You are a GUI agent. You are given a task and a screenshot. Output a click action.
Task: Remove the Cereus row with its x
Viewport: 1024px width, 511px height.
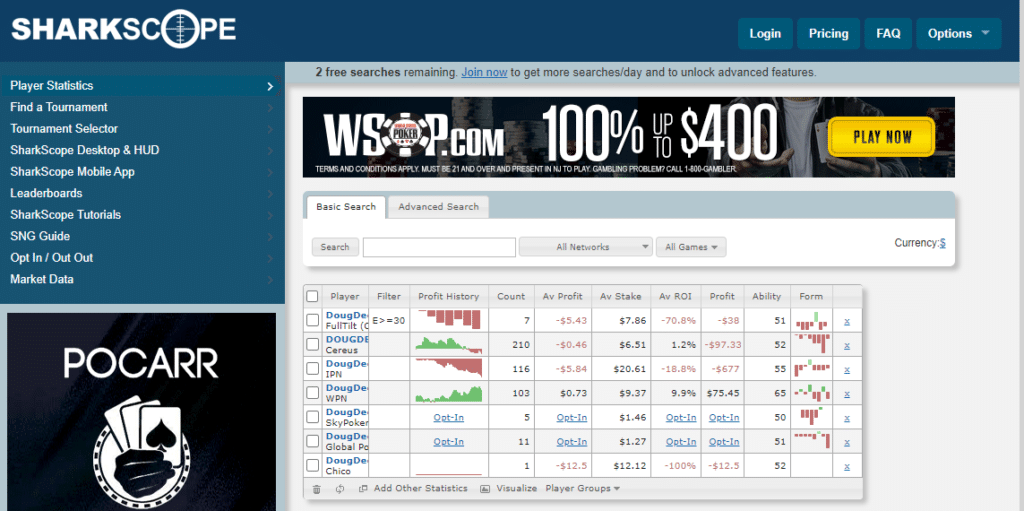pos(847,346)
